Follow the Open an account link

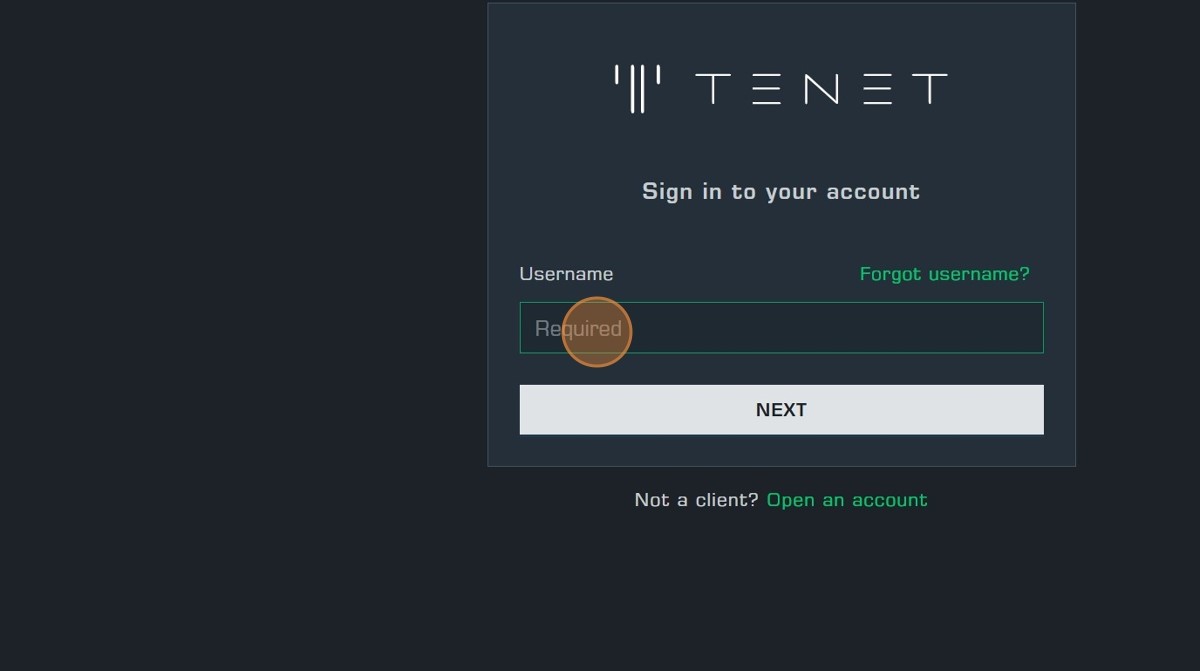pyautogui.click(x=847, y=500)
